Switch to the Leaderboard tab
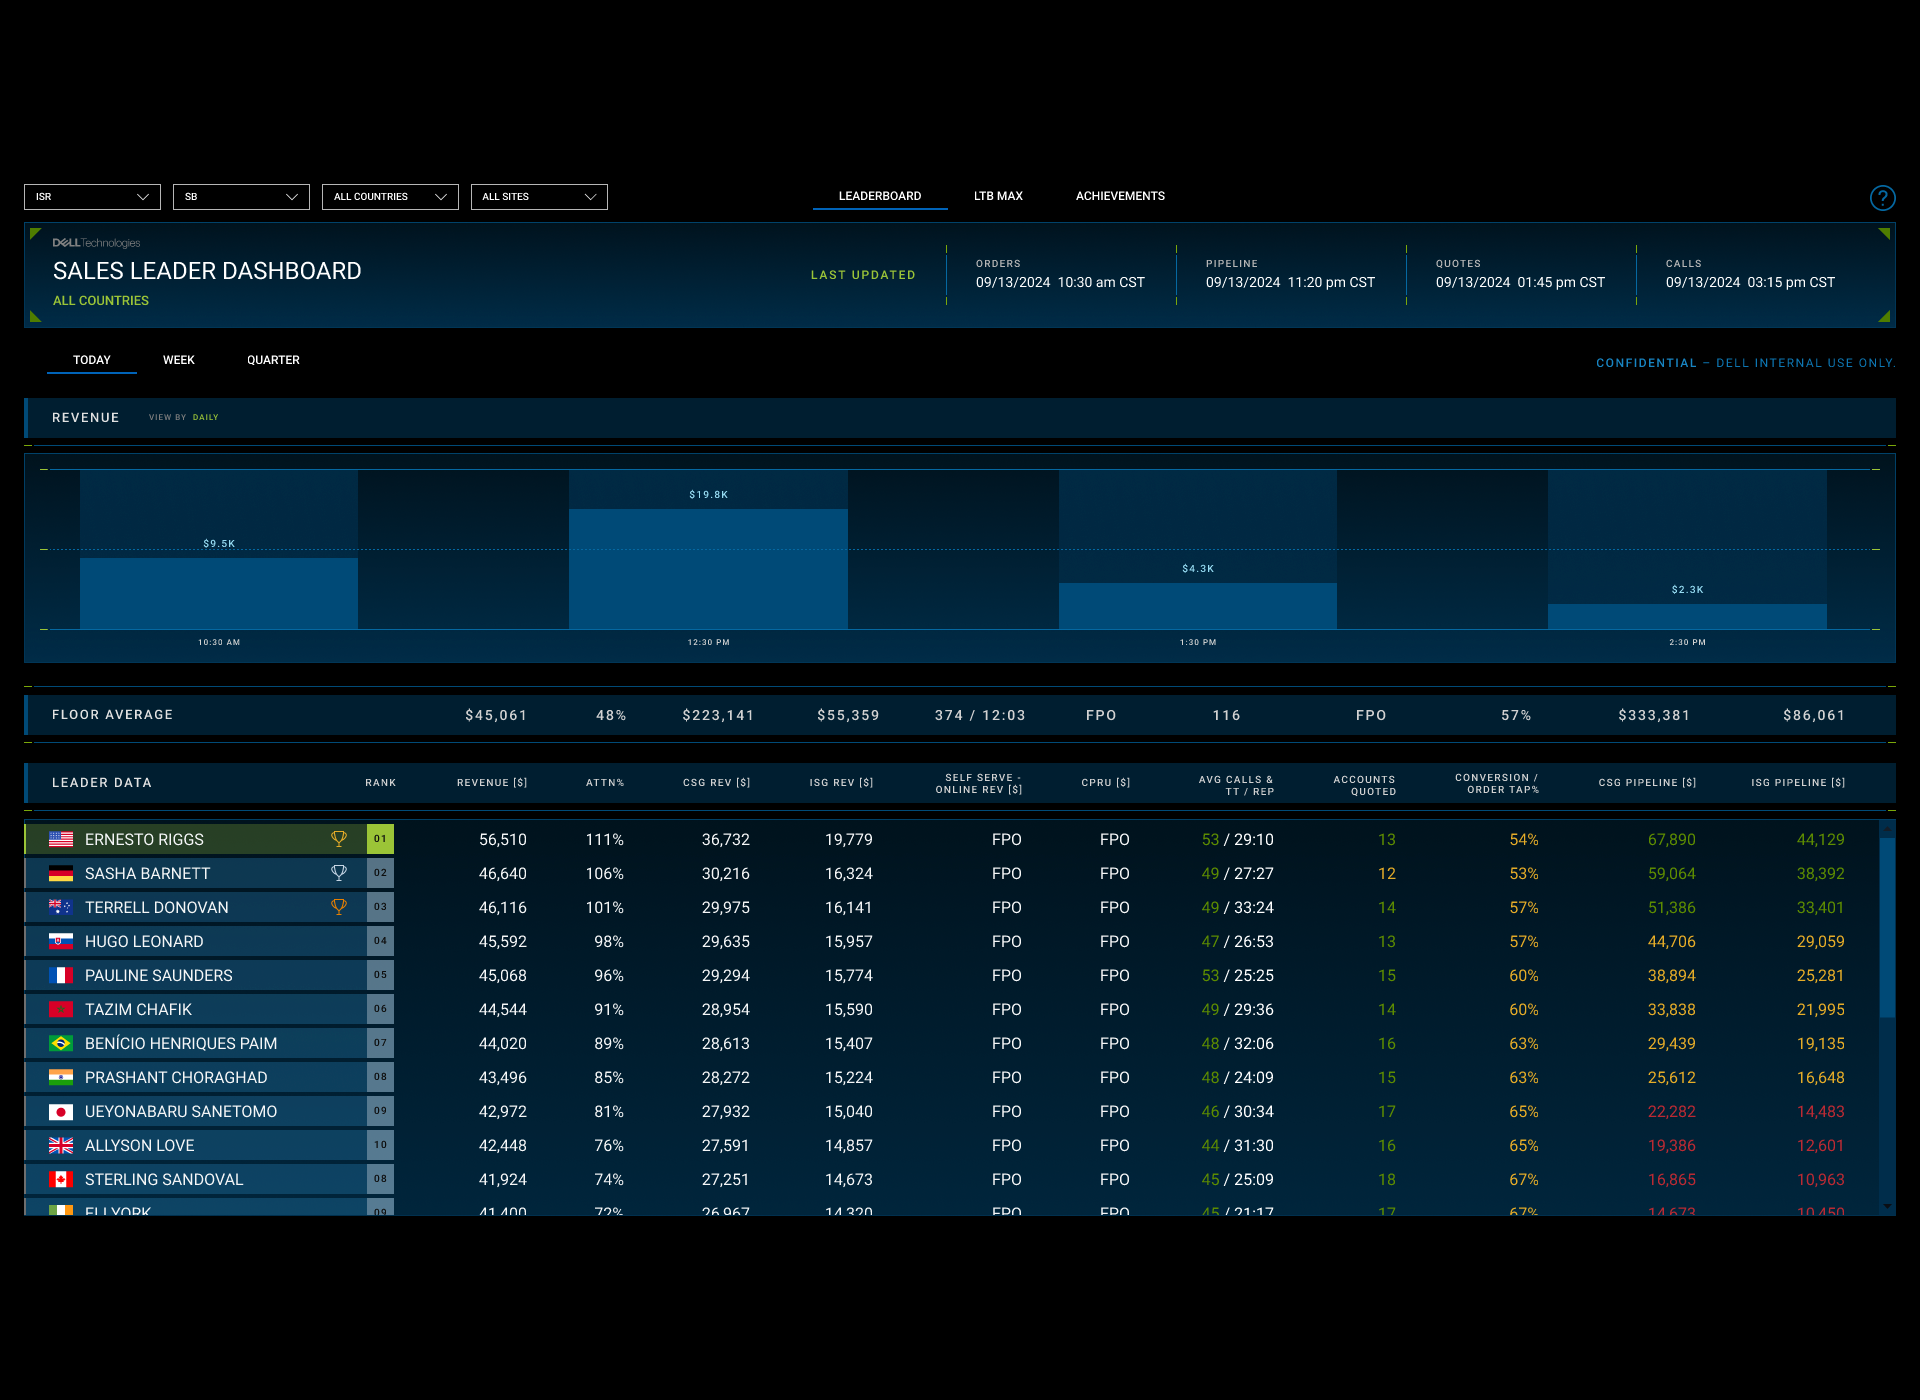Image resolution: width=1920 pixels, height=1400 pixels. pos(880,196)
